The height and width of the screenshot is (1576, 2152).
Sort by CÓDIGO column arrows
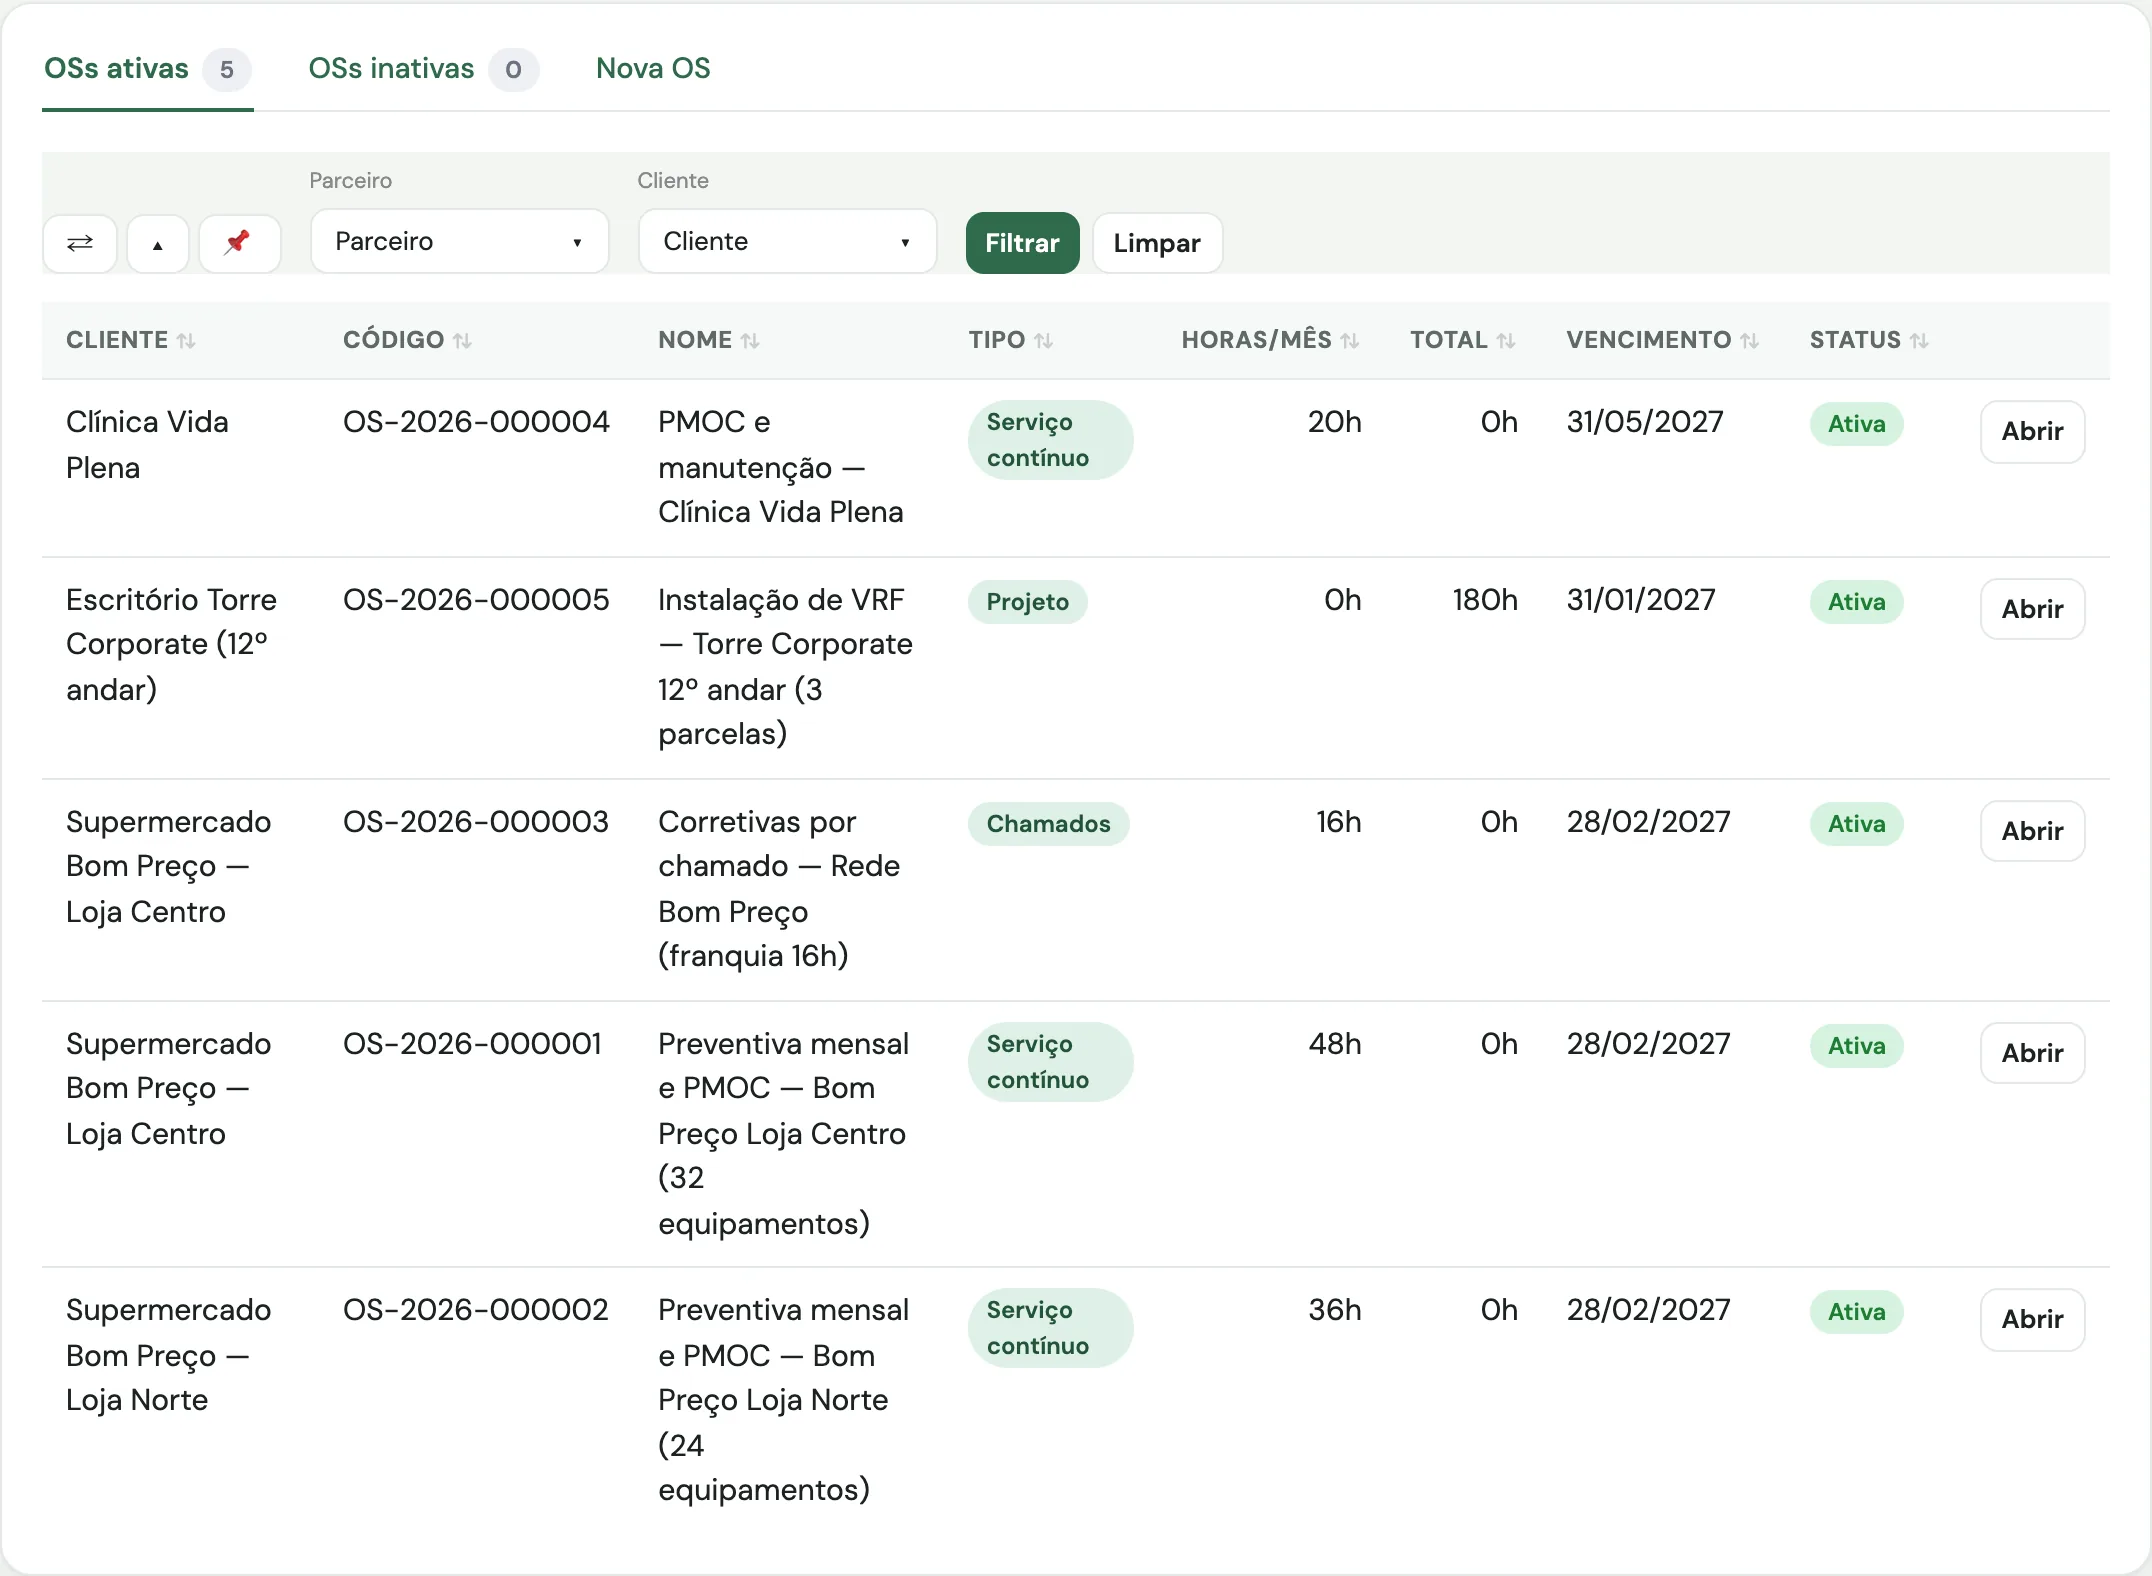point(462,341)
